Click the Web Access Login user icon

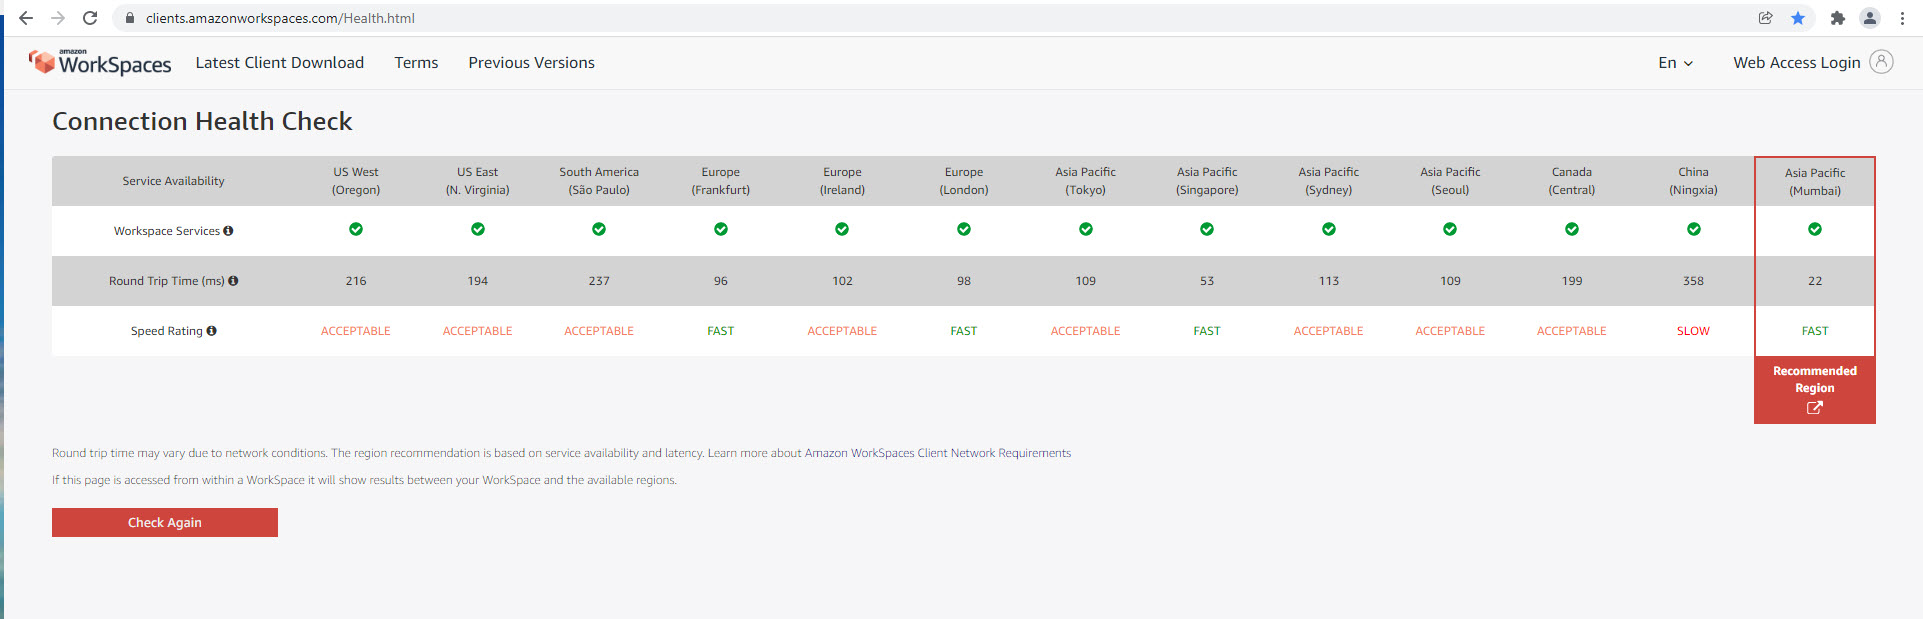tap(1881, 62)
